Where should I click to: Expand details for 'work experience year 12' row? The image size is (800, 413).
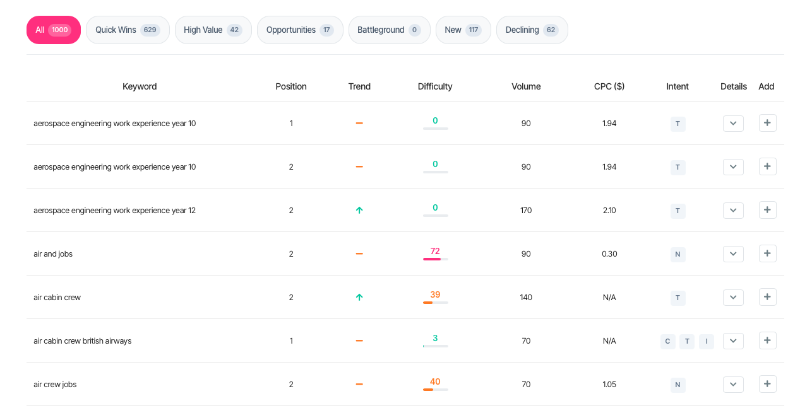[733, 210]
